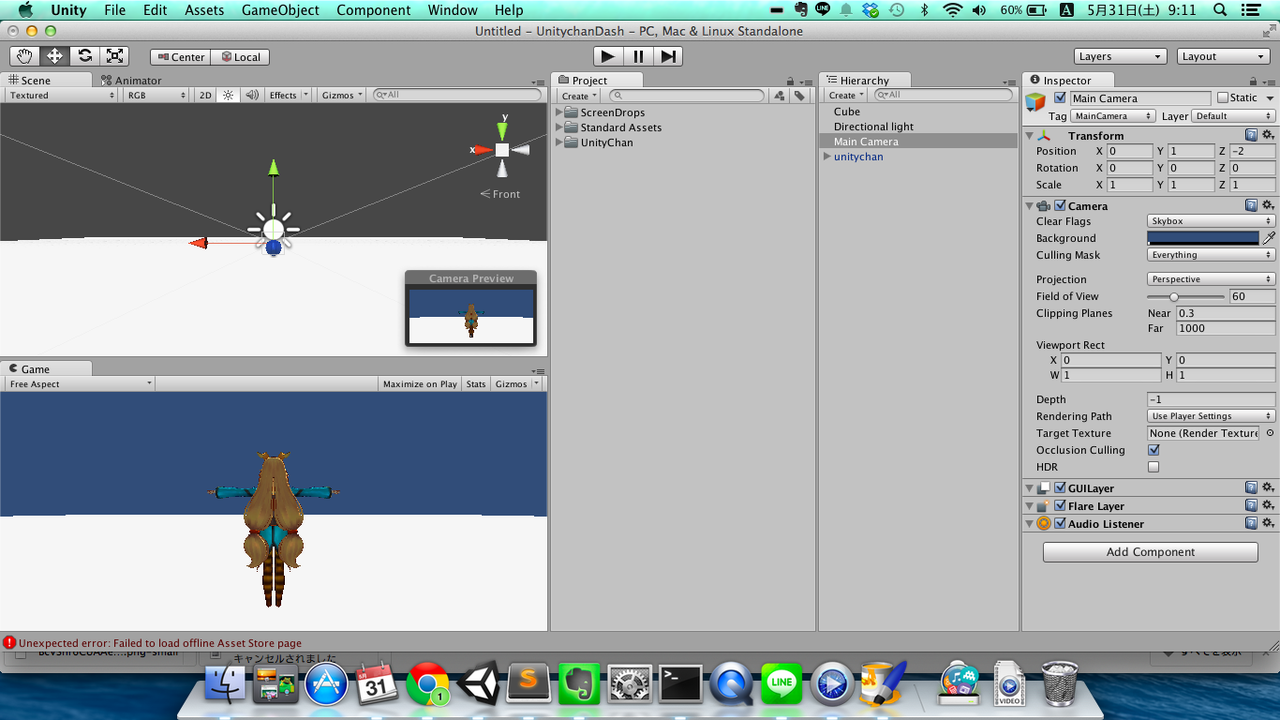
Task: Toggle the Flare Layer checkbox
Action: pos(1060,506)
